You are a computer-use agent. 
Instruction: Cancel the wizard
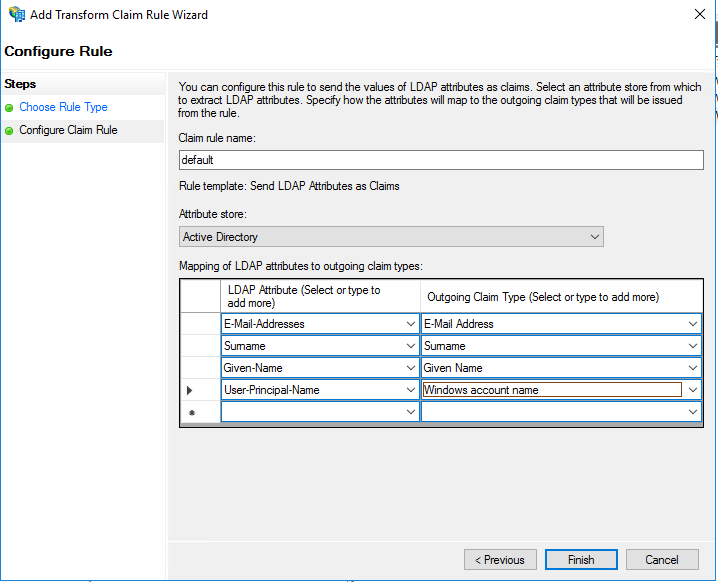coord(662,560)
